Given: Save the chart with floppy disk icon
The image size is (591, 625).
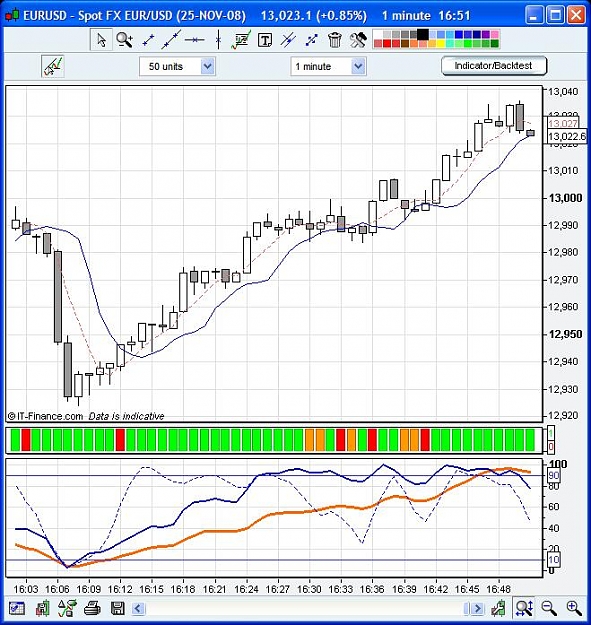Looking at the screenshot, I should tap(117, 608).
